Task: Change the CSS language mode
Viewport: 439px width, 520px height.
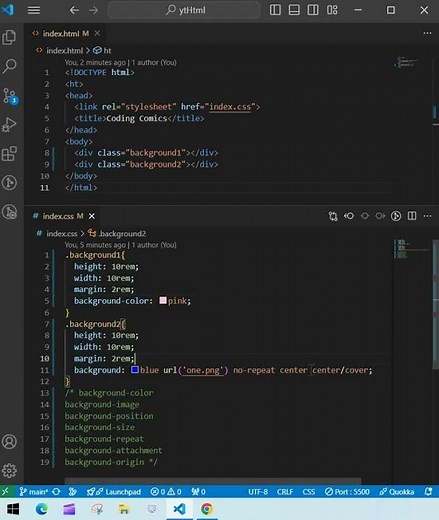Action: click(x=309, y=492)
